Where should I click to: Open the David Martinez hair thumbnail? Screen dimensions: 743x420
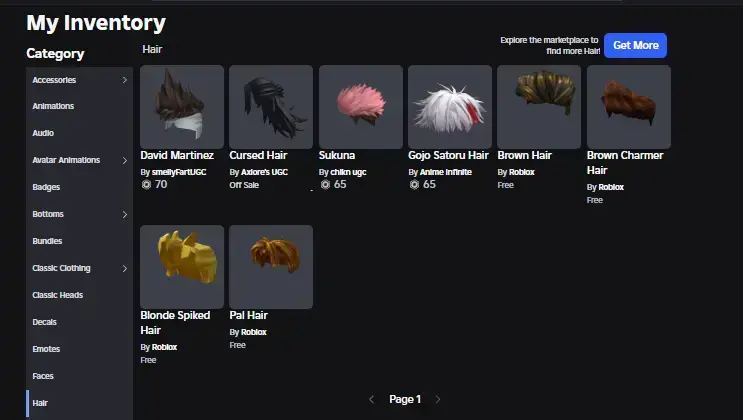182,107
